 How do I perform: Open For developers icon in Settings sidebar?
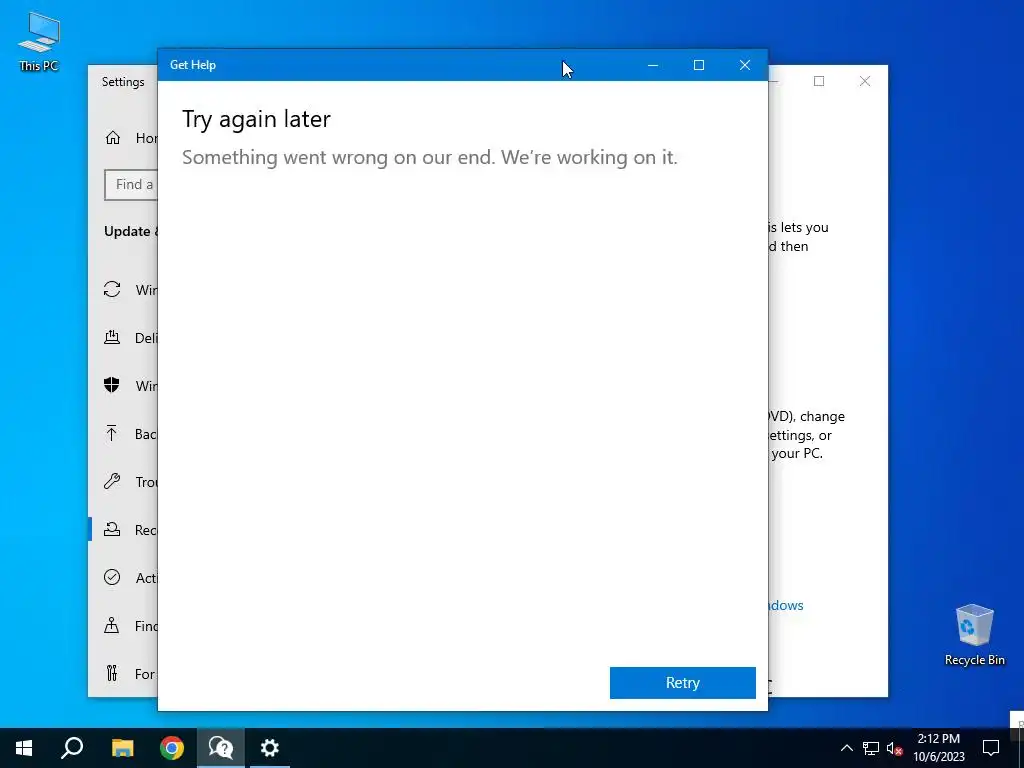pos(112,673)
